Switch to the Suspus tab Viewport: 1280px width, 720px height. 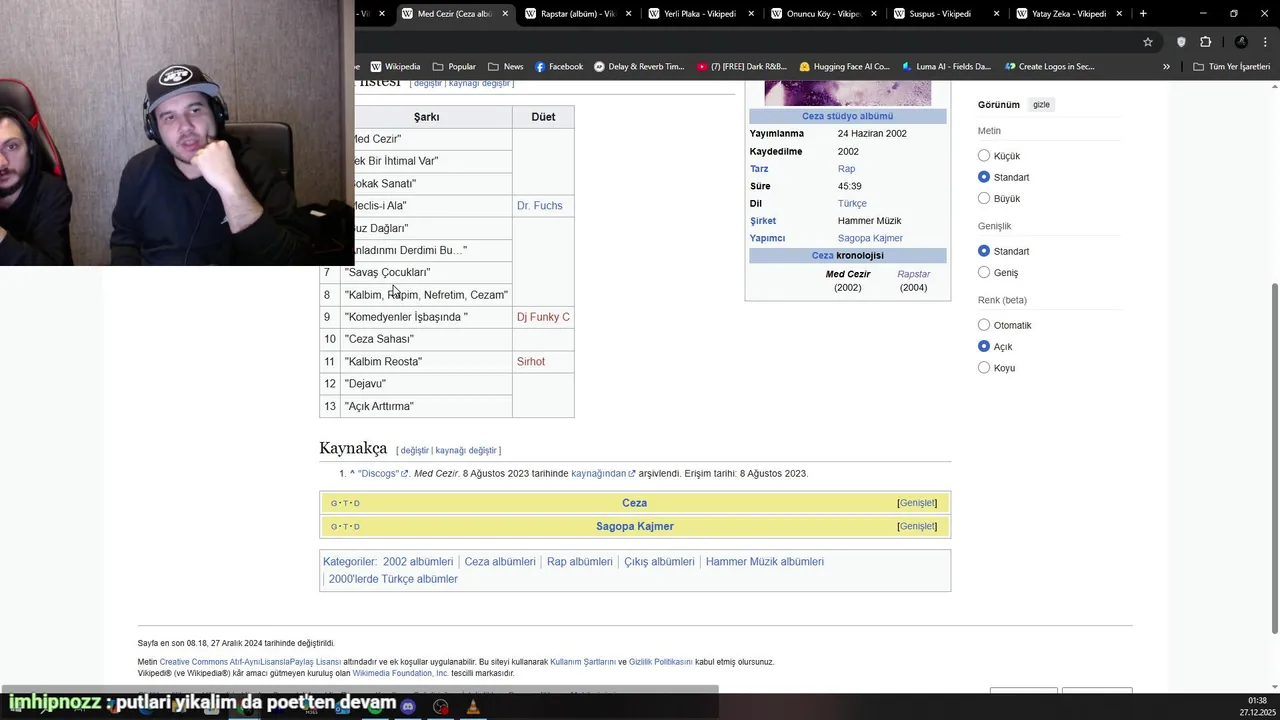[944, 14]
